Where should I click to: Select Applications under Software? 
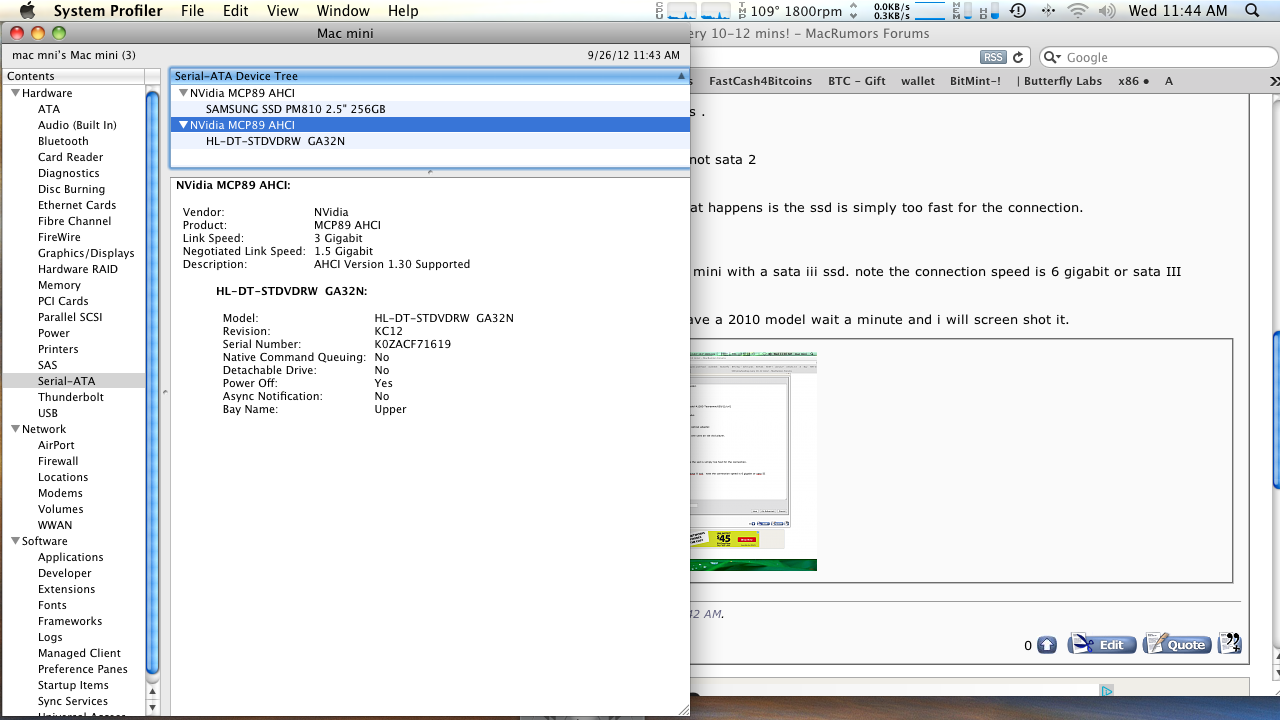coord(70,557)
